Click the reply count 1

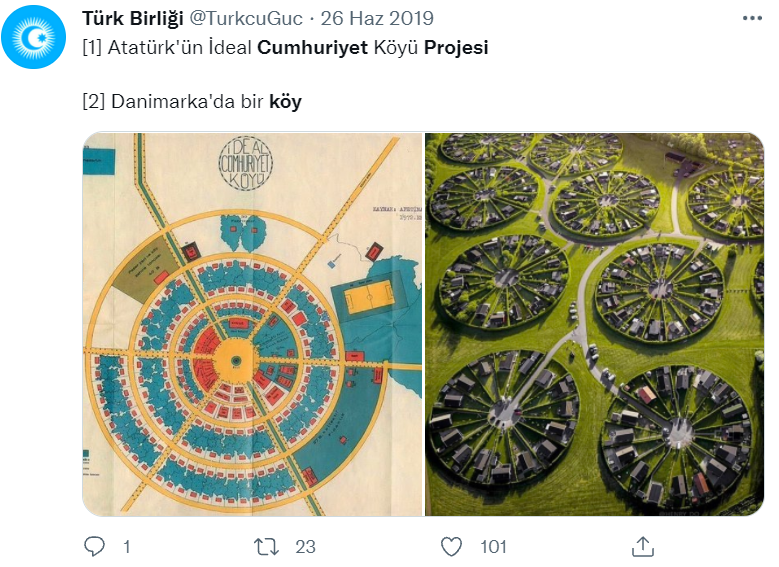tap(126, 547)
